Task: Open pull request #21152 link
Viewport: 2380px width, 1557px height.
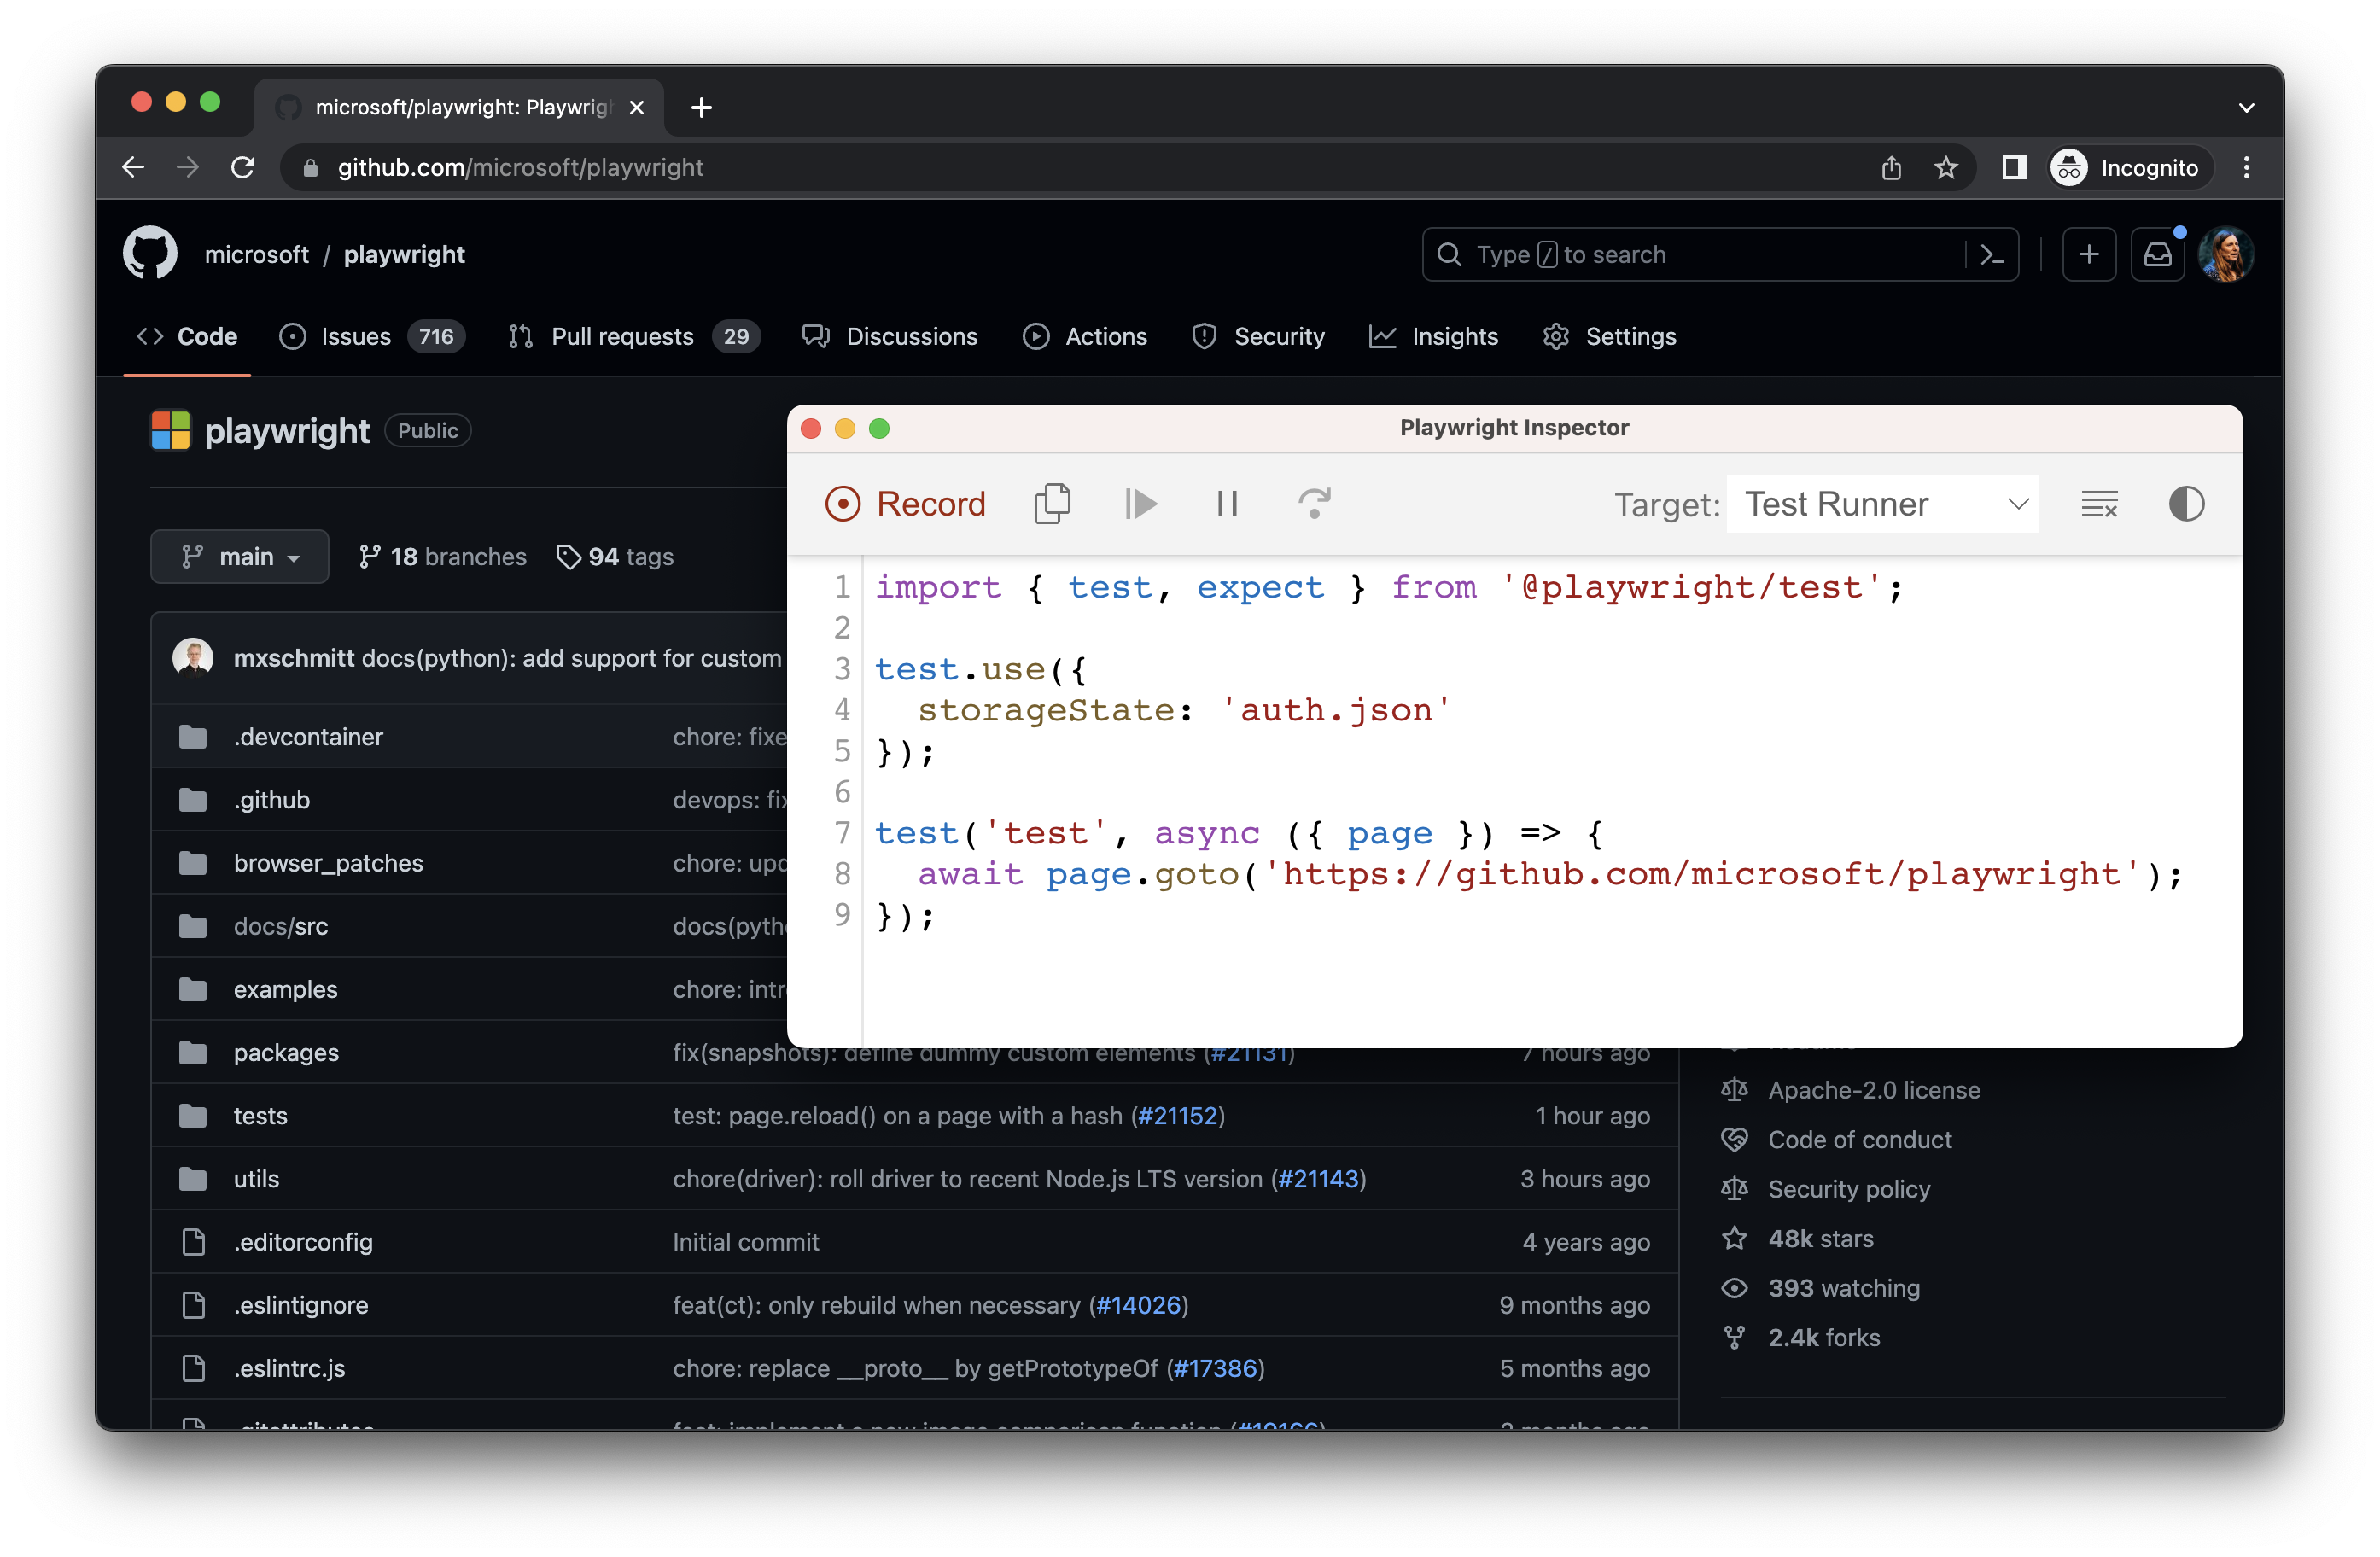Action: tap(1177, 1116)
